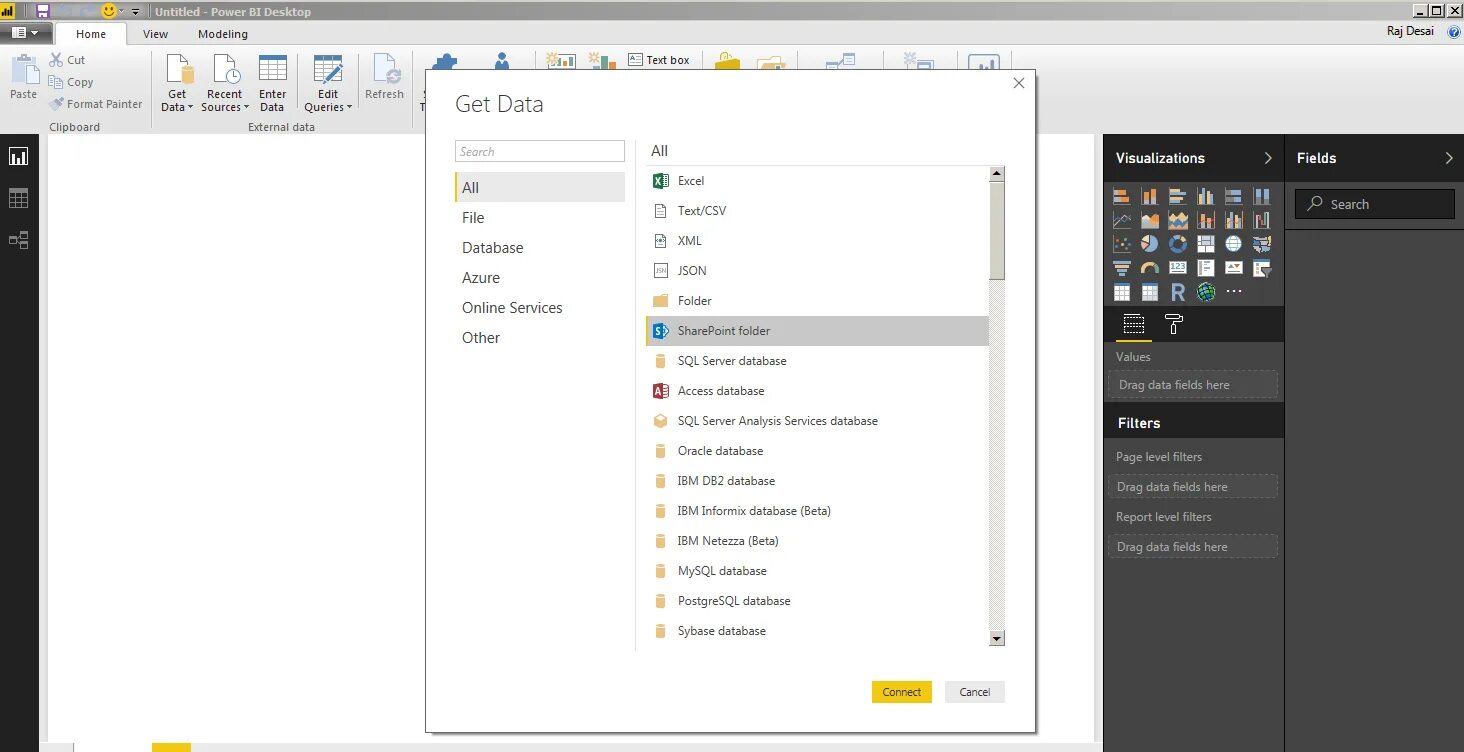Screen dimensions: 1464x752
Task: Open the File menu dropdown button
Action: pyautogui.click(x=24, y=33)
